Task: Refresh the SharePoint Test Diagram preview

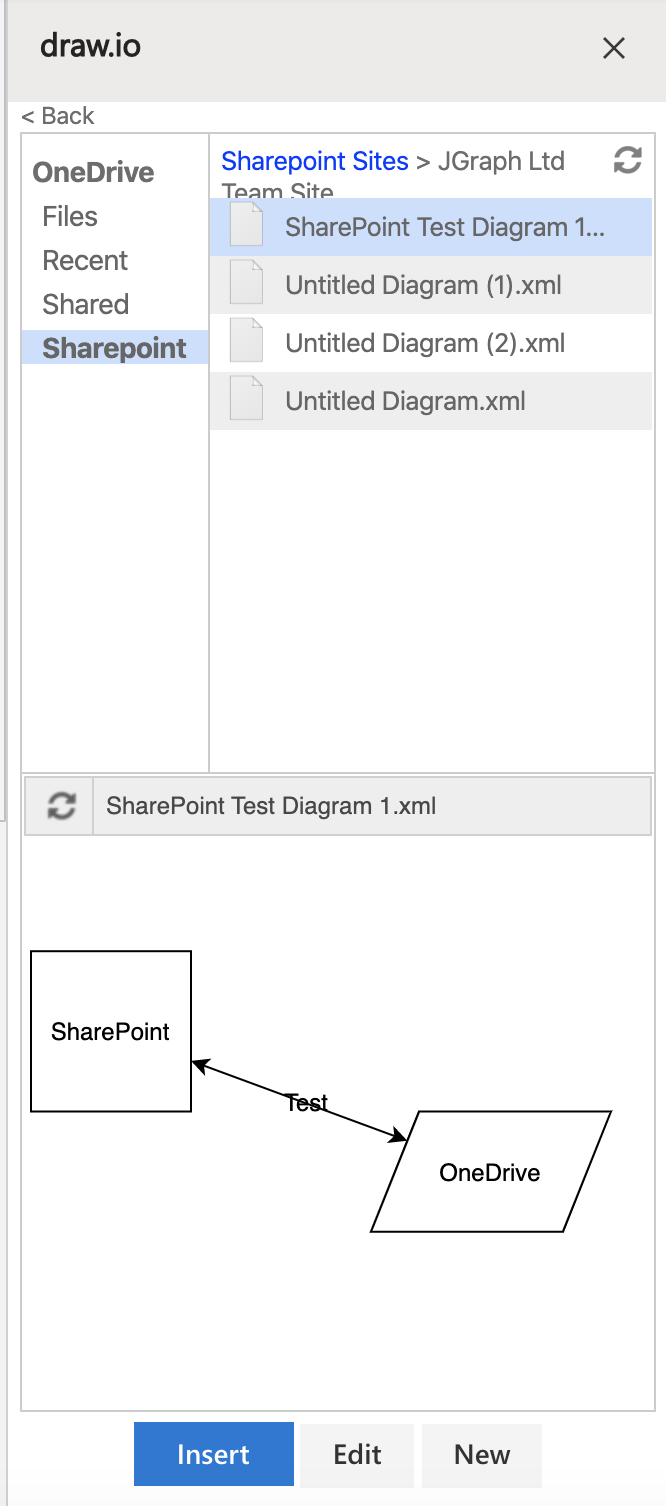Action: (58, 805)
